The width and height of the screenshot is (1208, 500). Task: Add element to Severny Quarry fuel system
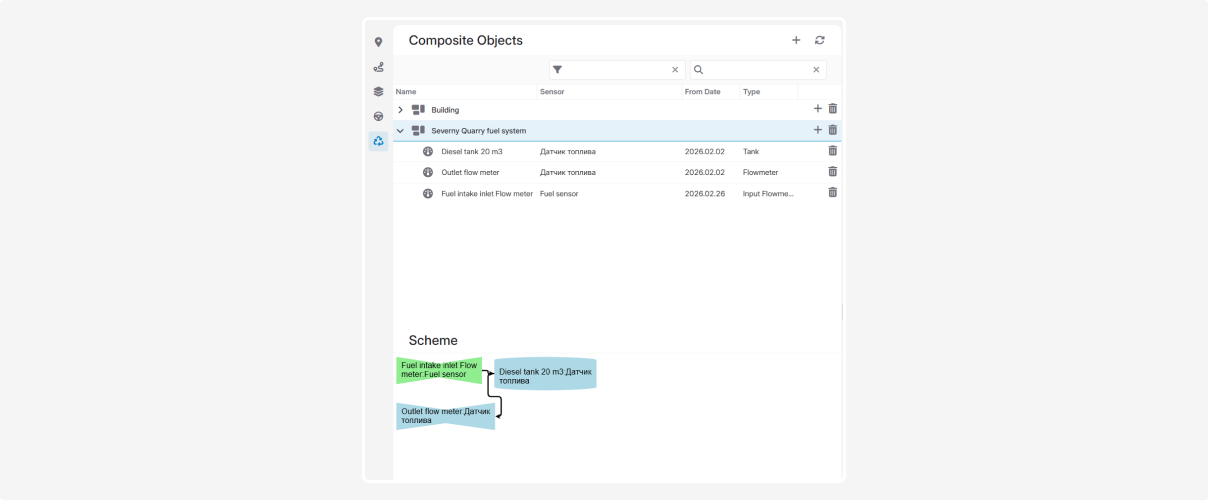coord(817,130)
